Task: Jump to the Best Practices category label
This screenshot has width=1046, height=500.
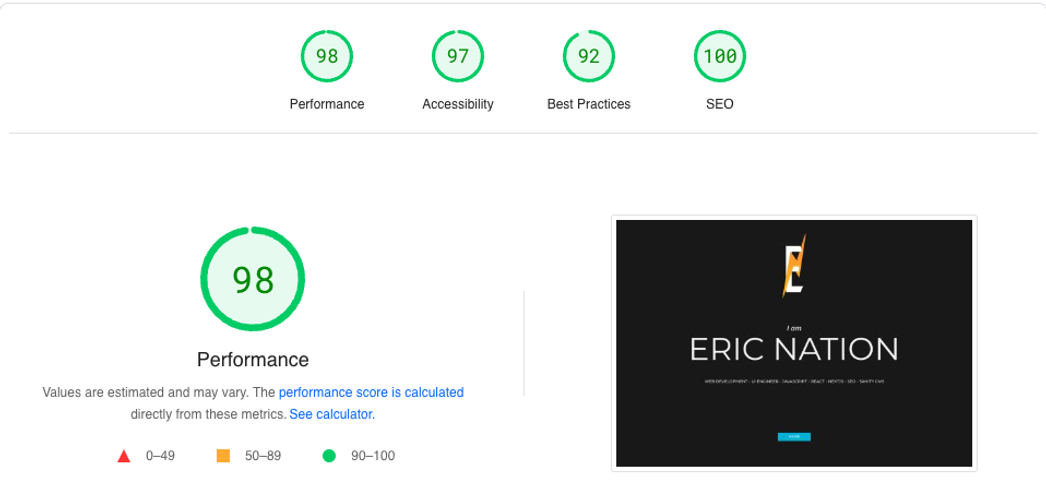Action: (589, 104)
